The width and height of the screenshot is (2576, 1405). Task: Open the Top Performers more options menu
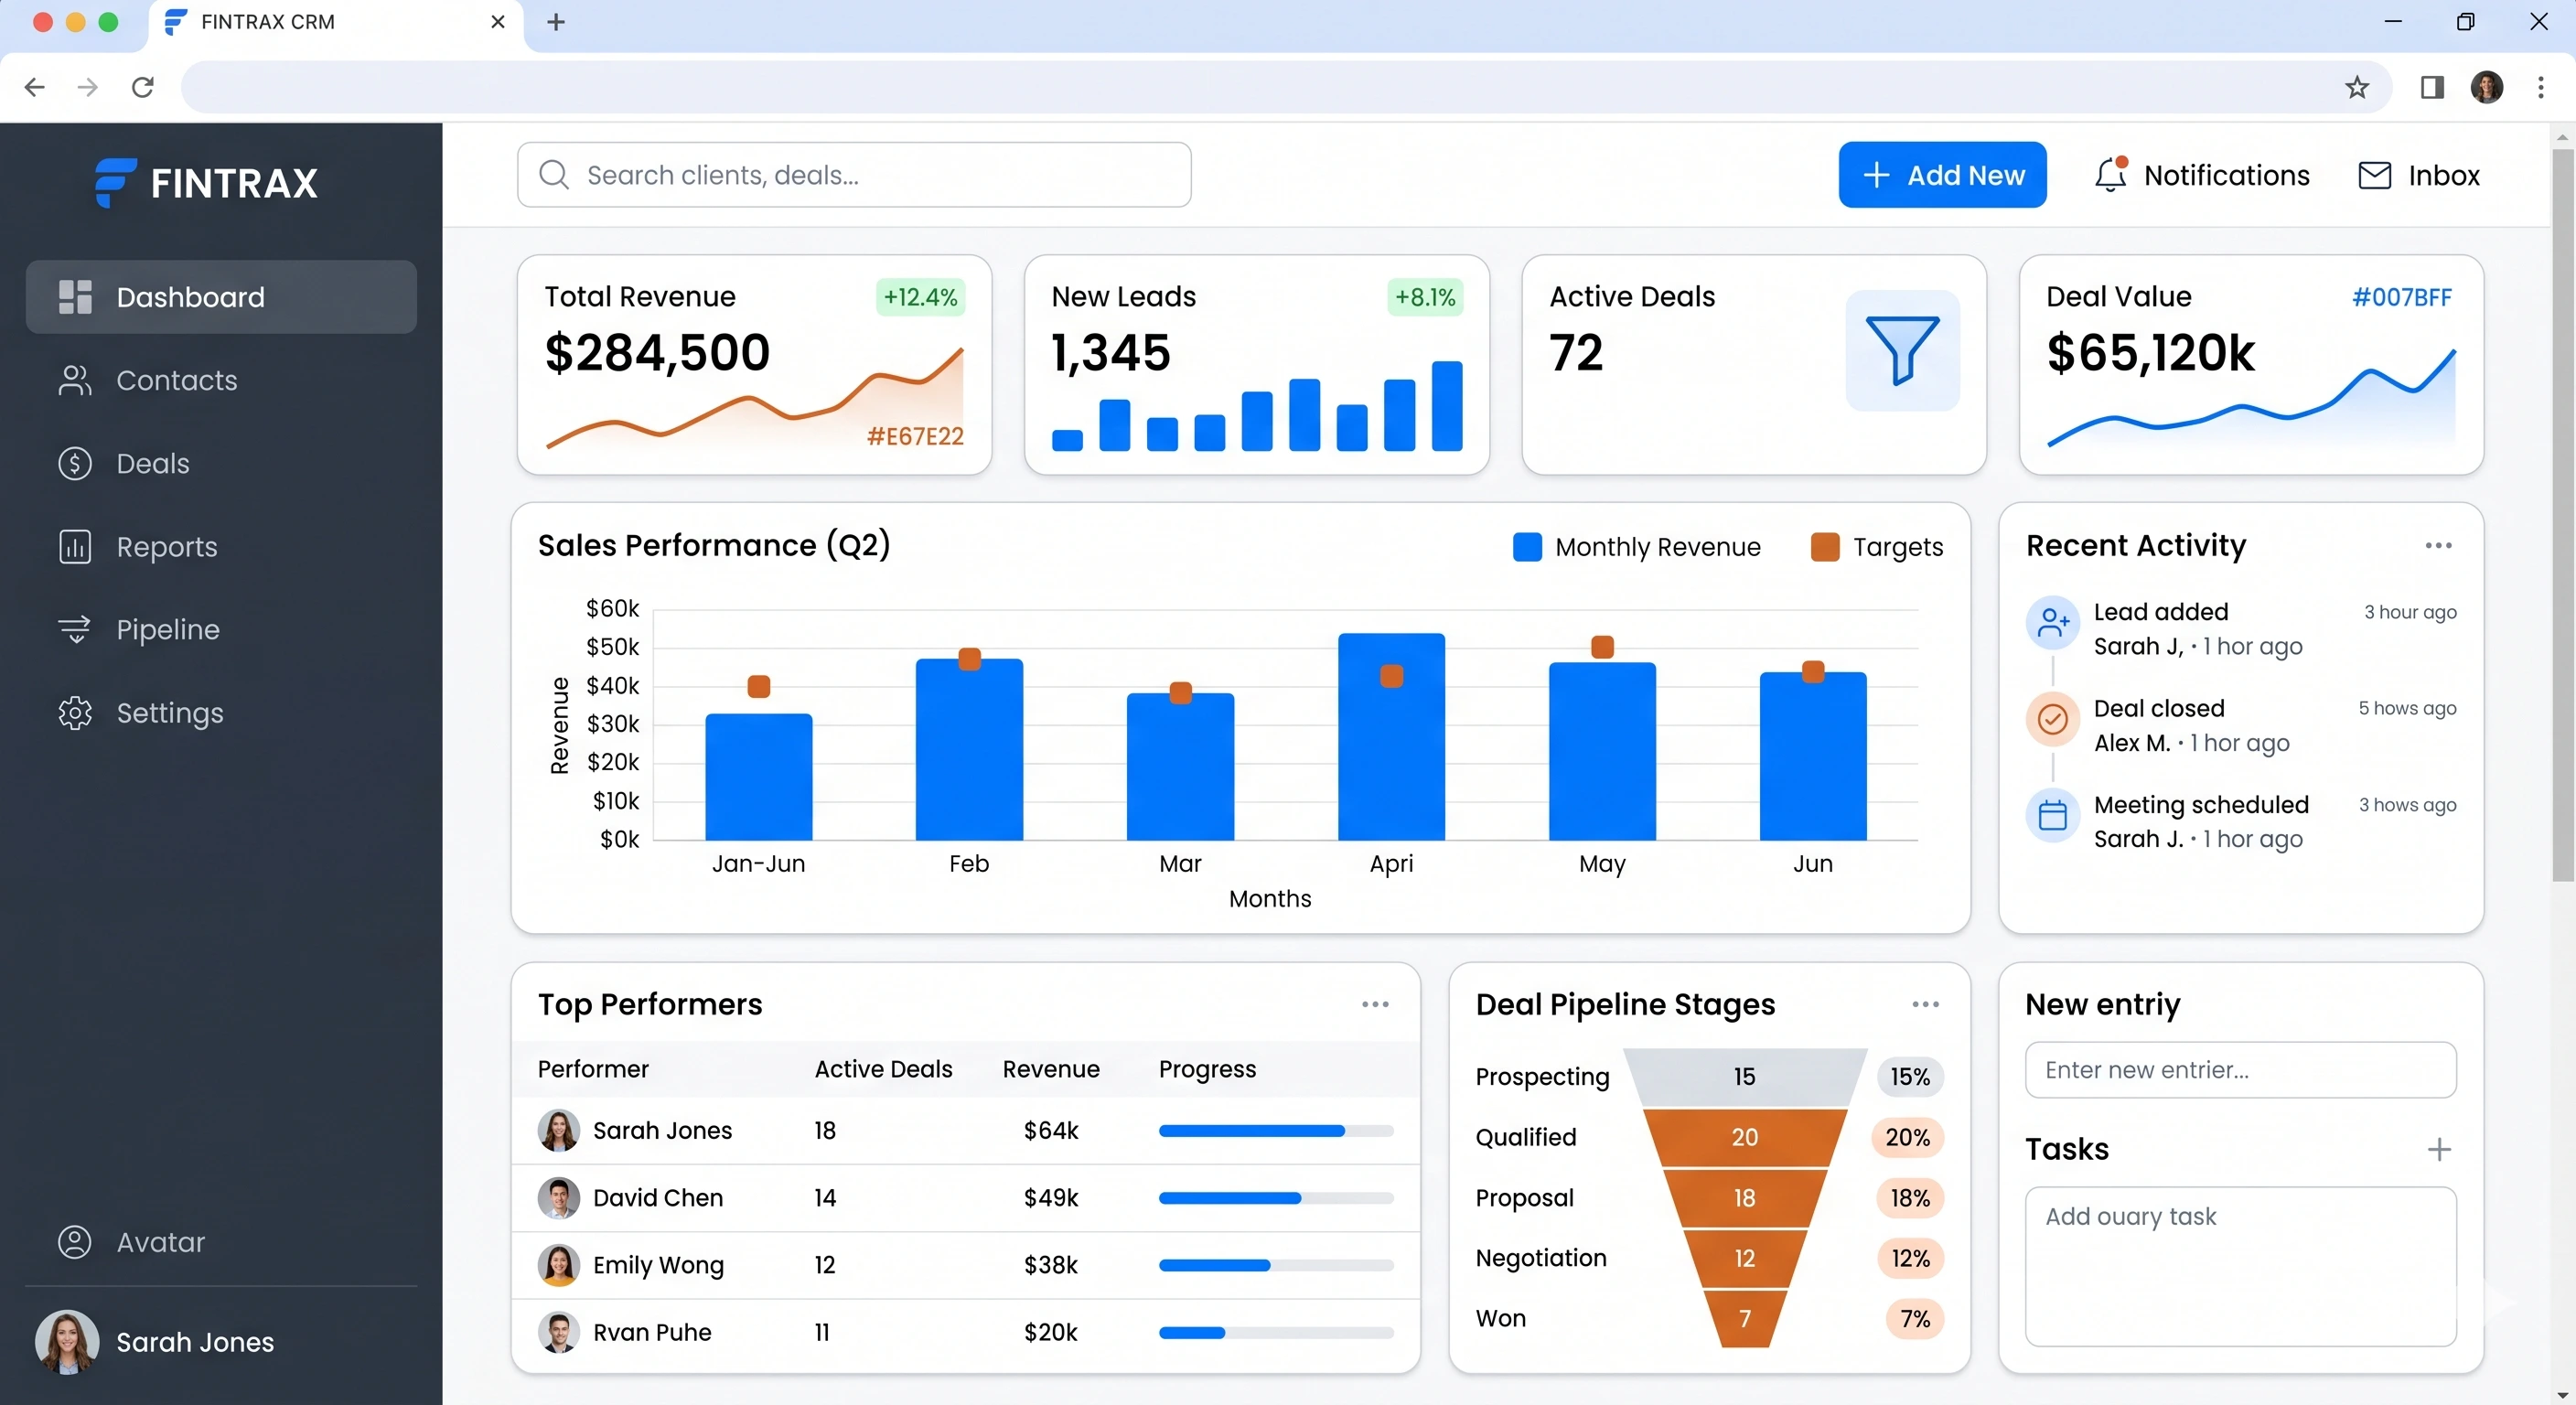click(1375, 1004)
